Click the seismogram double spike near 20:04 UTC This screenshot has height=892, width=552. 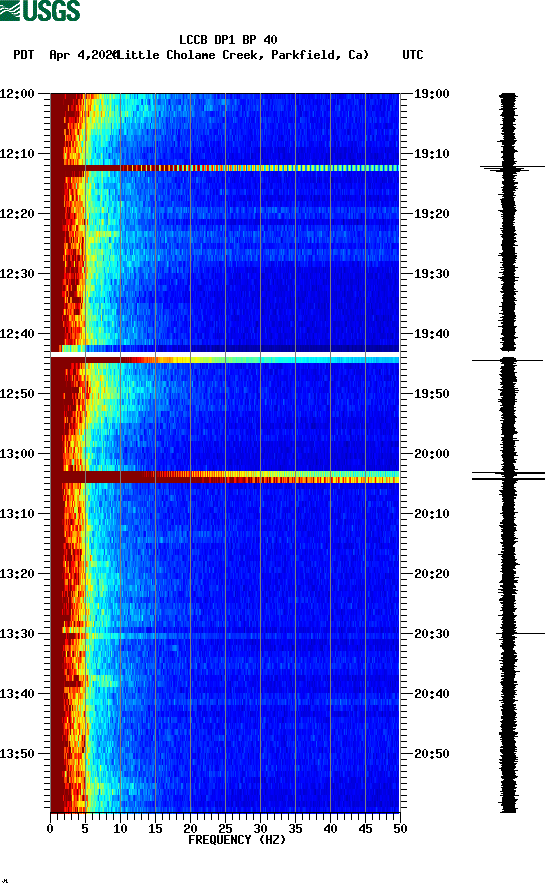508,476
